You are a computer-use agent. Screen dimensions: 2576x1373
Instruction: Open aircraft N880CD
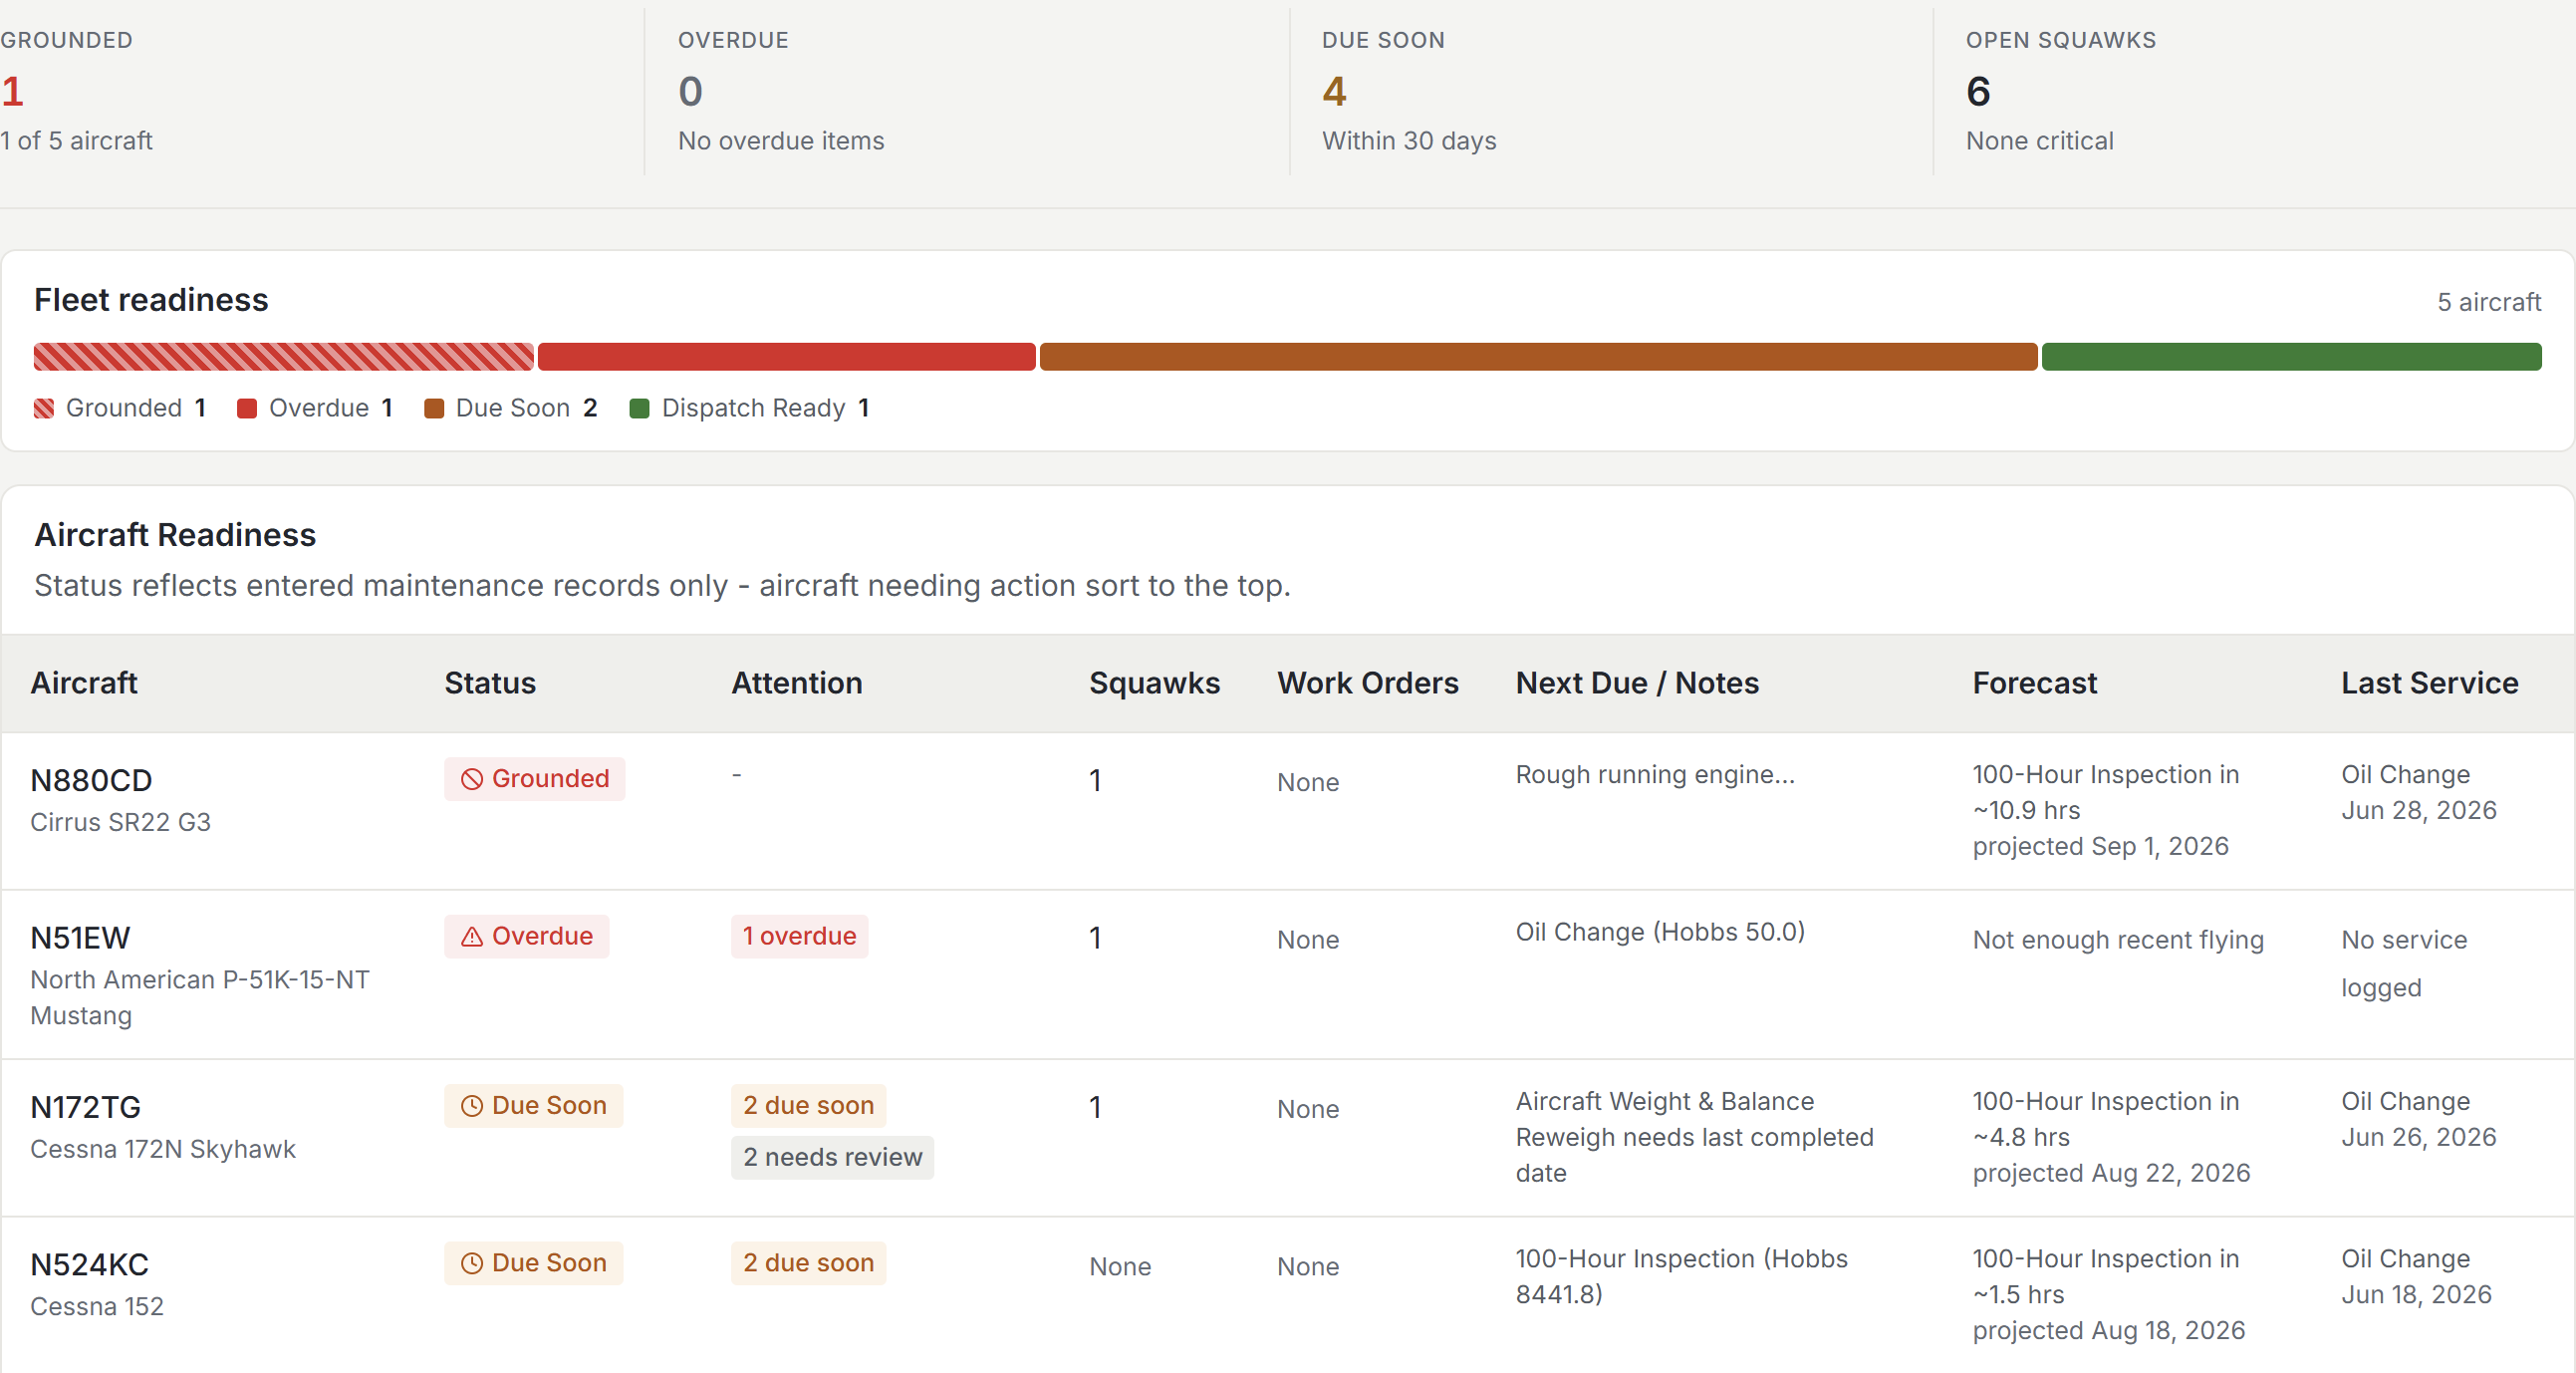click(91, 781)
